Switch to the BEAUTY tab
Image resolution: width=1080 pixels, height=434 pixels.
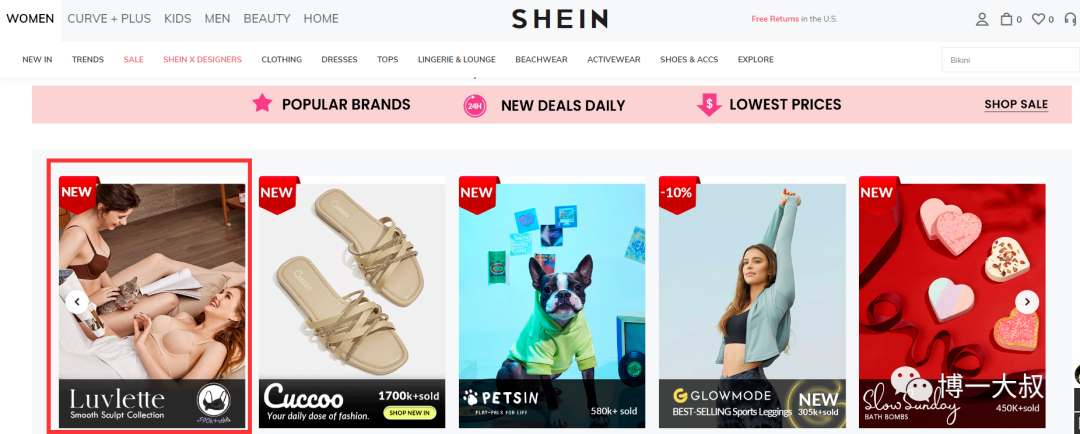click(267, 19)
